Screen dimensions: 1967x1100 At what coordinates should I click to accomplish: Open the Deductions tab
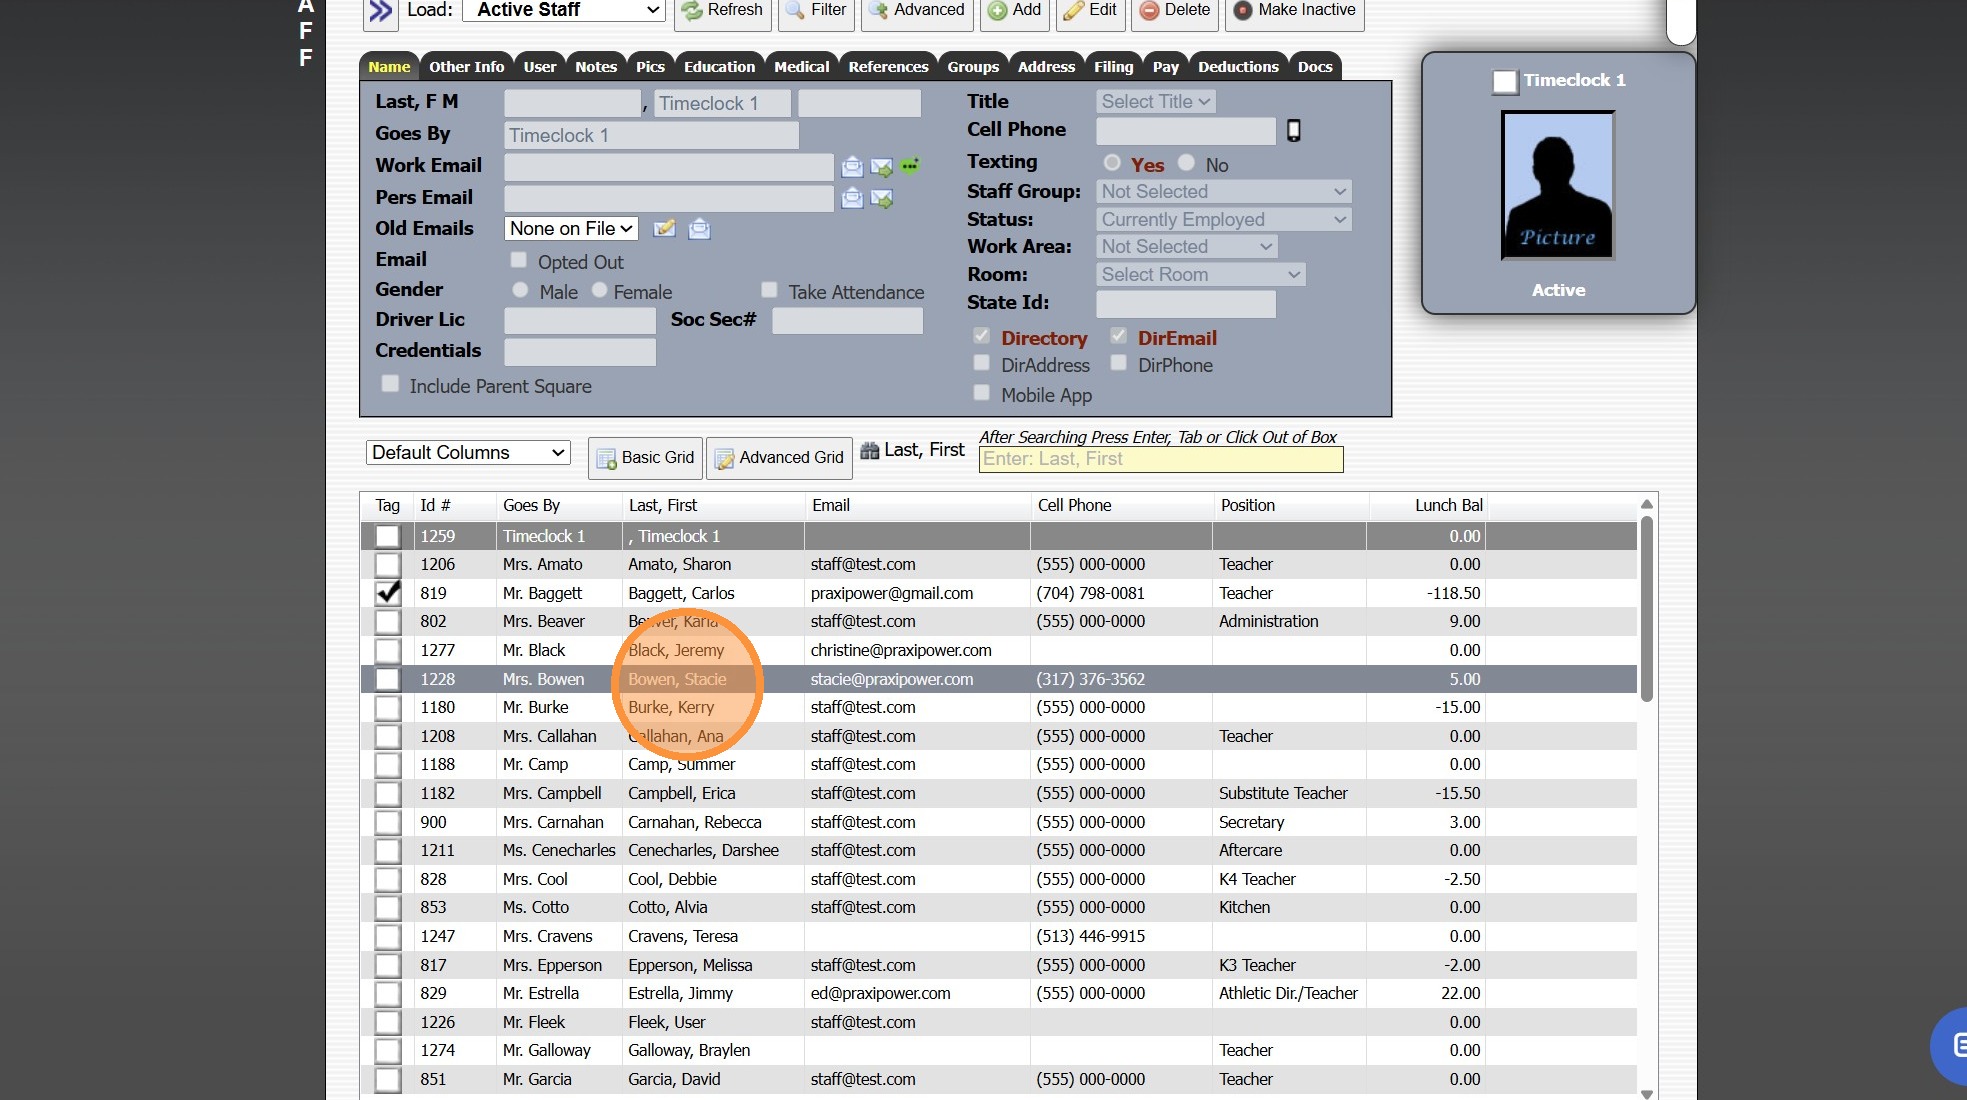coord(1238,67)
